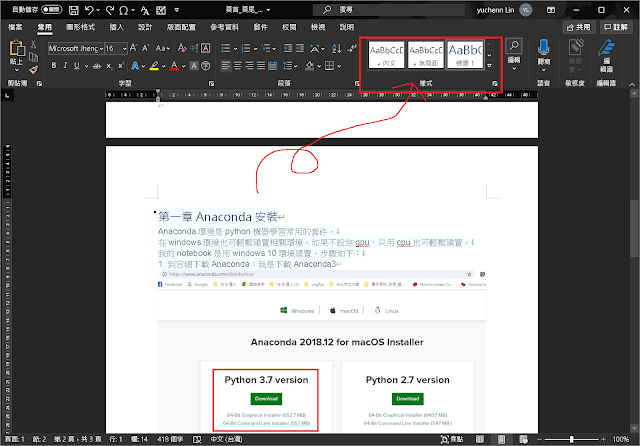Show paragraph marks icon

[x=352, y=49]
